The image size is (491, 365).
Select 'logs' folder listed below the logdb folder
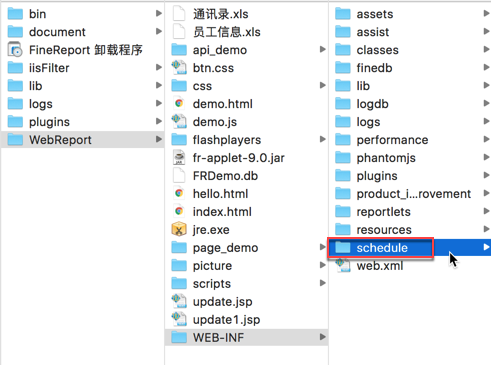pyautogui.click(x=368, y=122)
